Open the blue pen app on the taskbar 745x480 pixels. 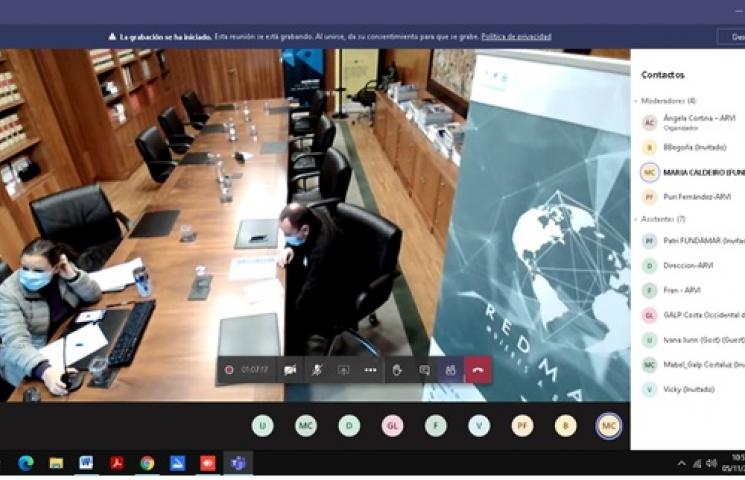tap(177, 463)
